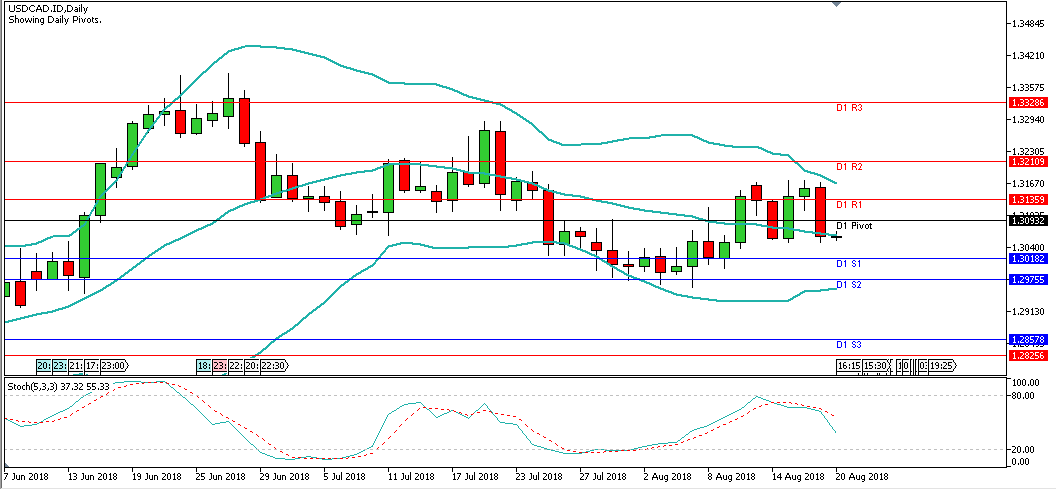1056x490 pixels.
Task: Click the 27 Jul 2018 date label
Action: 602,477
